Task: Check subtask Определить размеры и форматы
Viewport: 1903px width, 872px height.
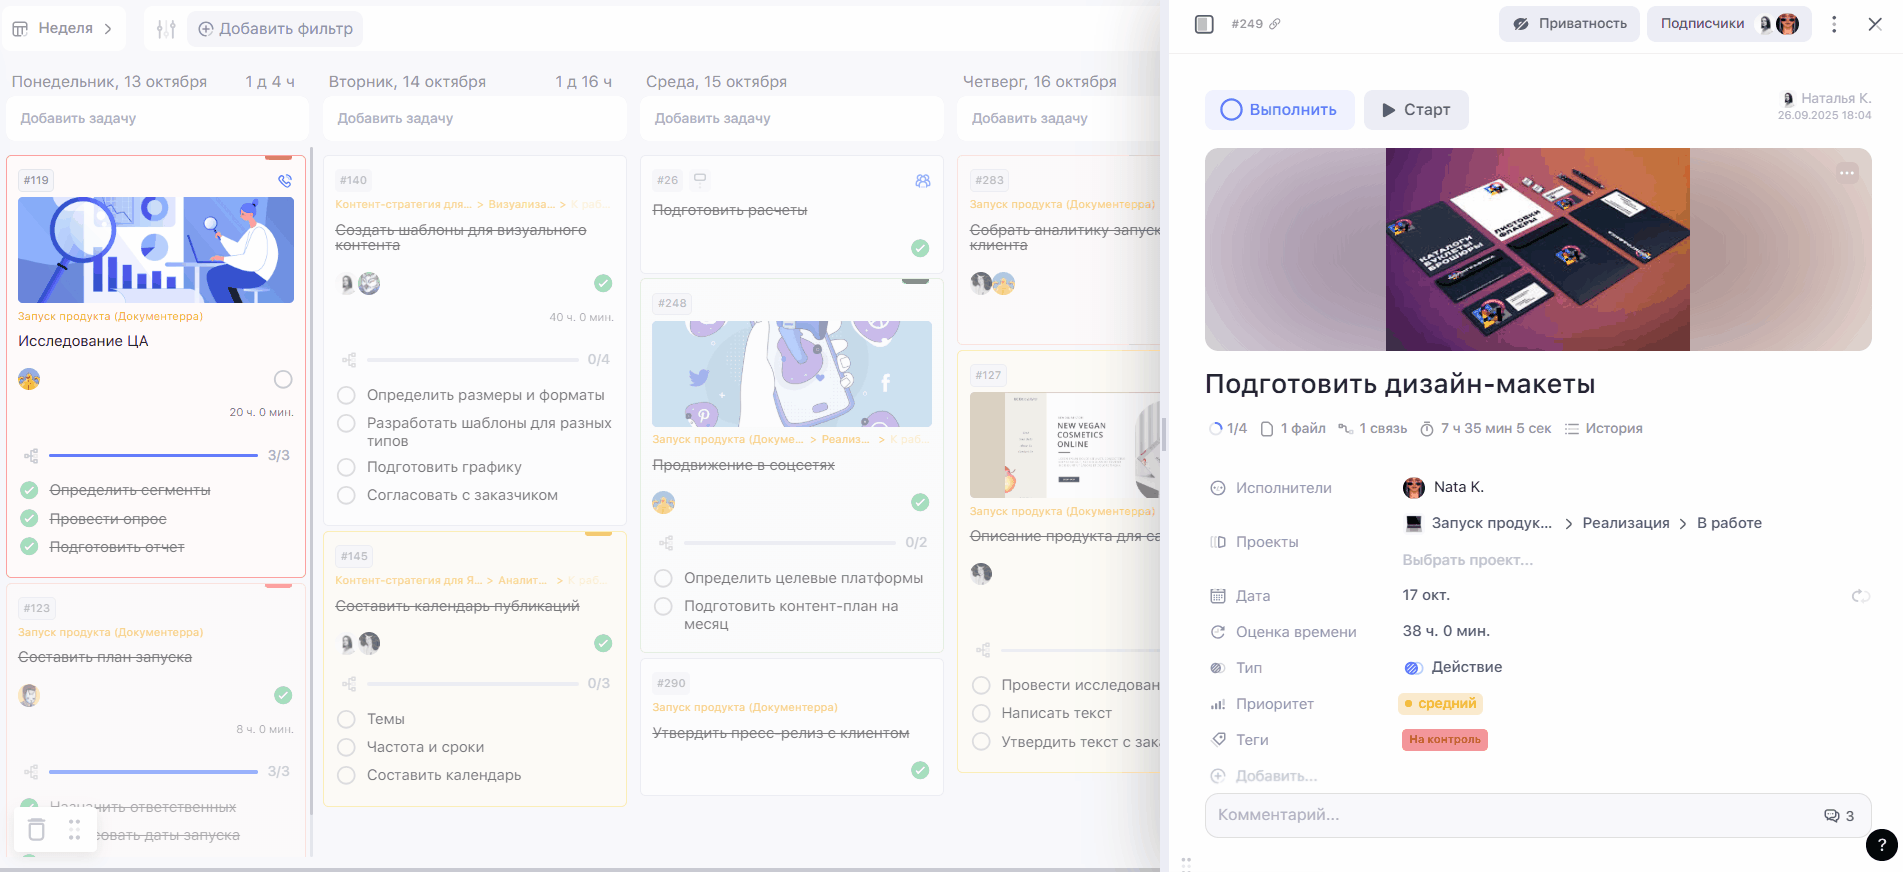Action: (x=347, y=395)
